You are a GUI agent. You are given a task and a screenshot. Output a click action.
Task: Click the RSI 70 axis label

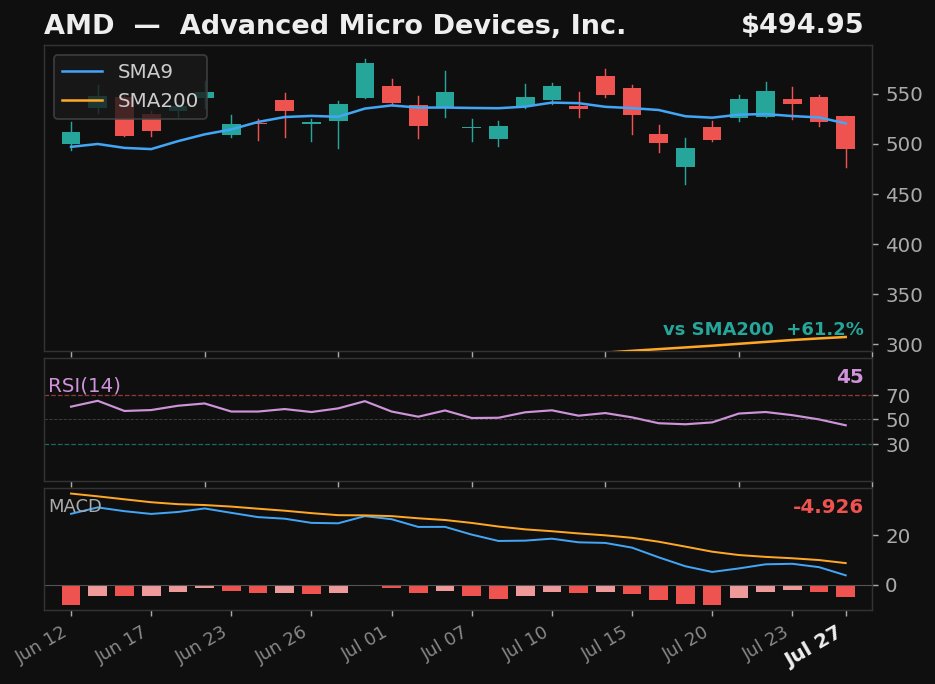[898, 395]
